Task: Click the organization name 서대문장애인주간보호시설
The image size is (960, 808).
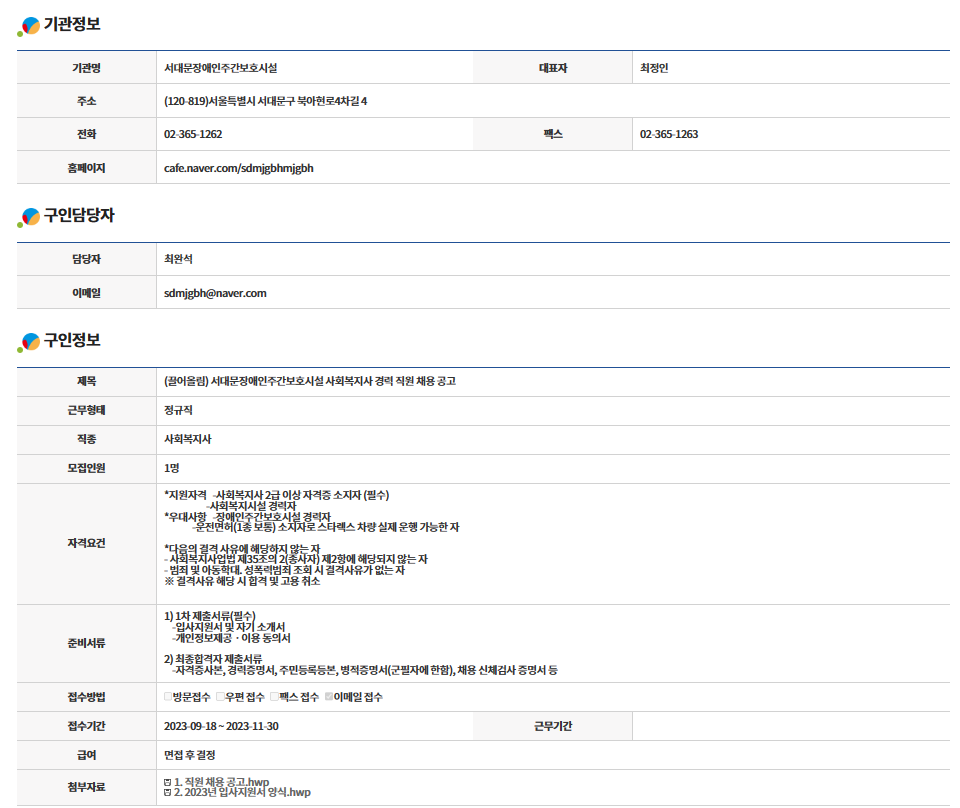Action: (220, 68)
